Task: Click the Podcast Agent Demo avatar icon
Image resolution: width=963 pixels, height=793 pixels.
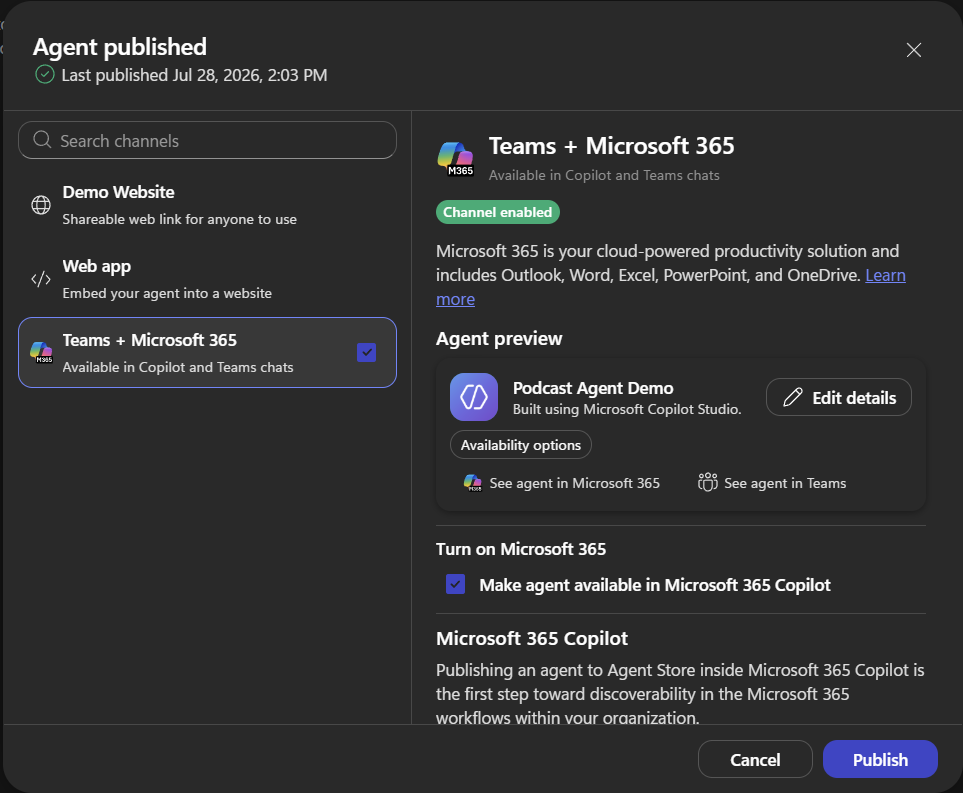Action: point(474,397)
